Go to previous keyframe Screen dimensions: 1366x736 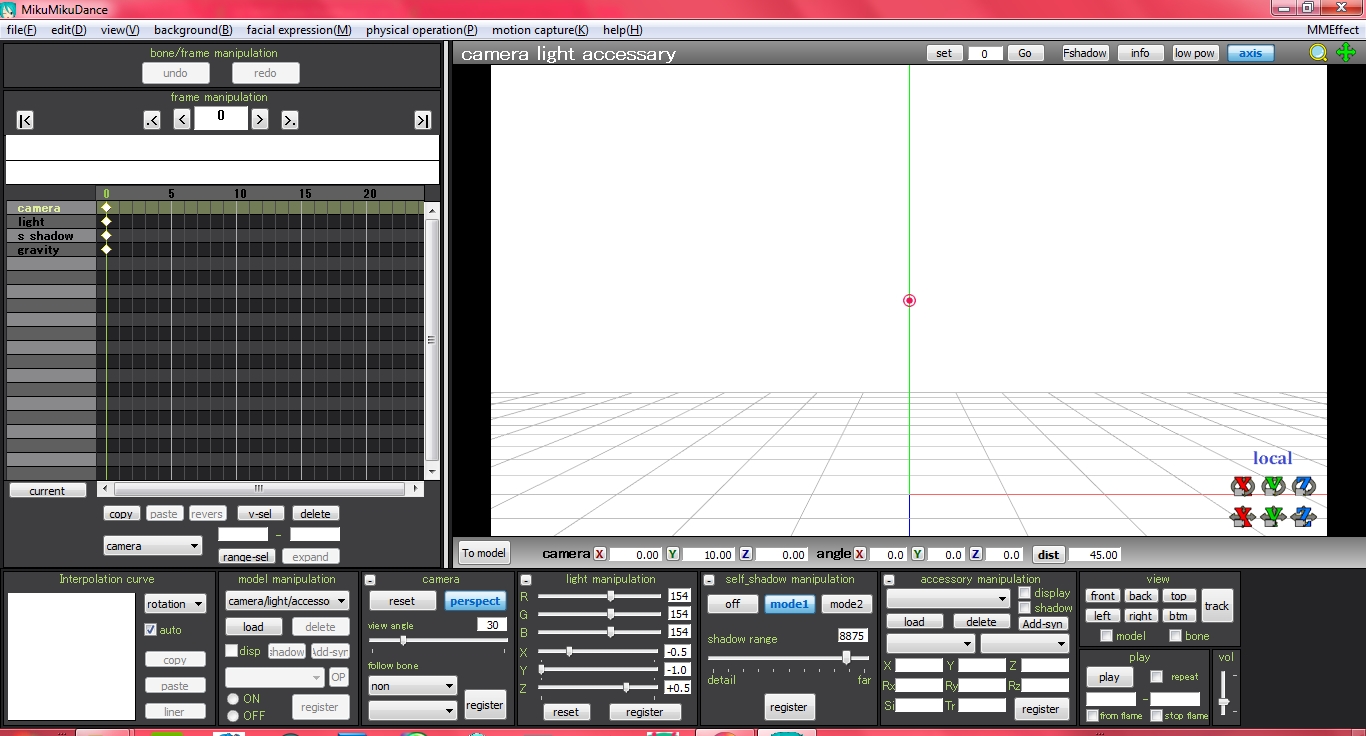coord(152,120)
